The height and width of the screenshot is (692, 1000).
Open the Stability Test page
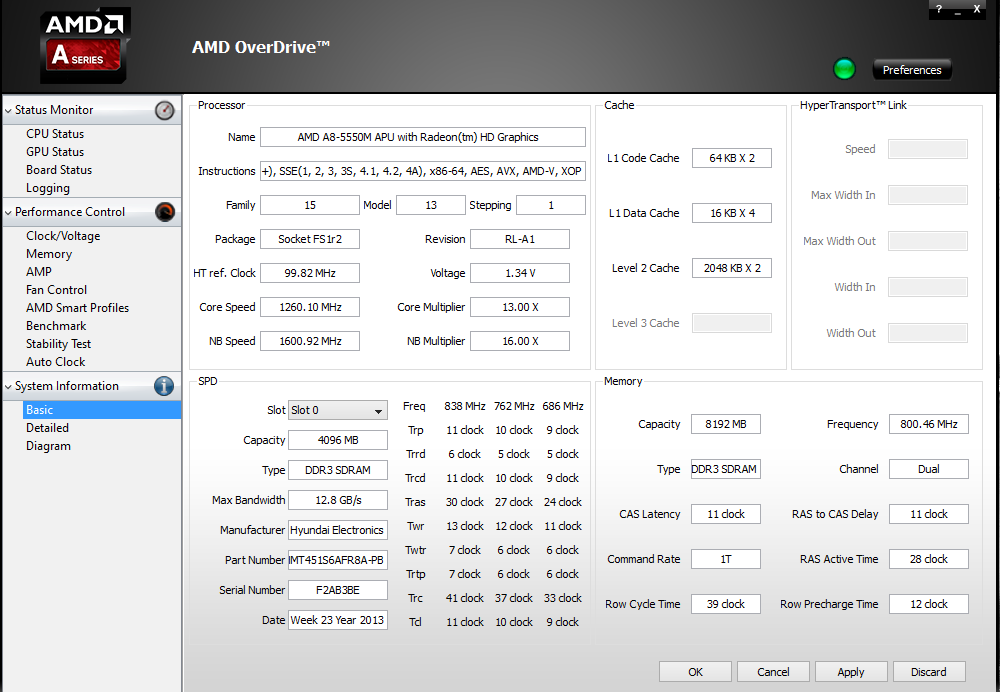pos(59,344)
